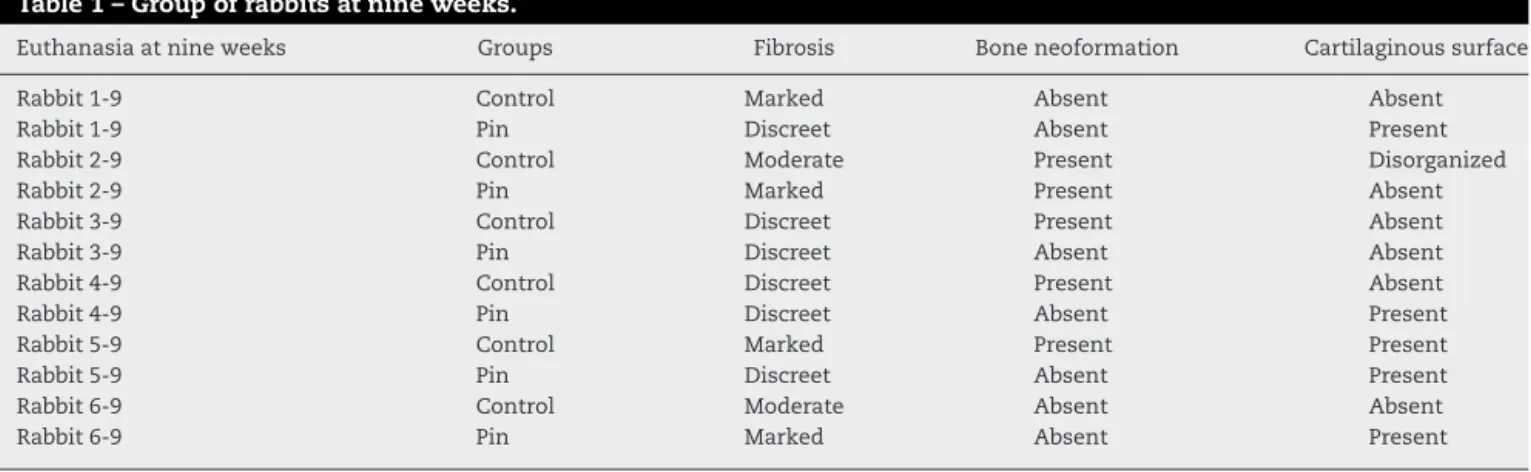Click 'Control' group cell for Rabbit 3-9

515,221
